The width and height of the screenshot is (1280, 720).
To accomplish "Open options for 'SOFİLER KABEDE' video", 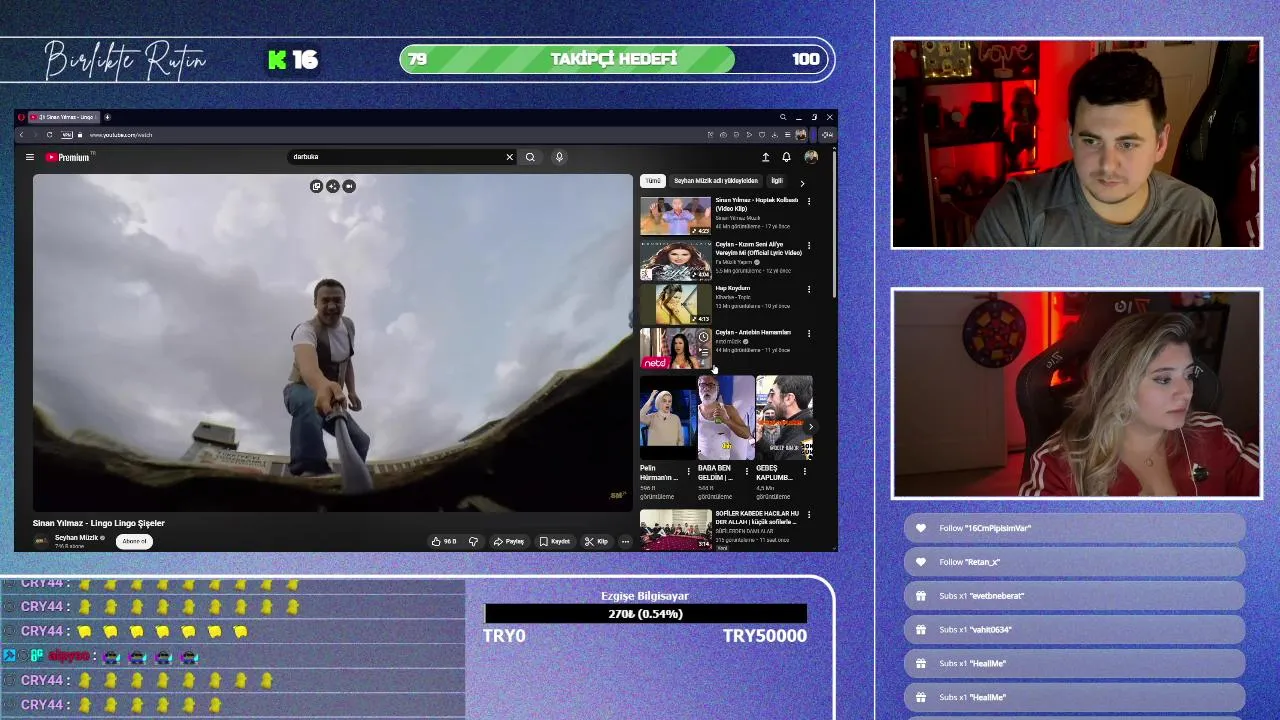I will point(809,515).
